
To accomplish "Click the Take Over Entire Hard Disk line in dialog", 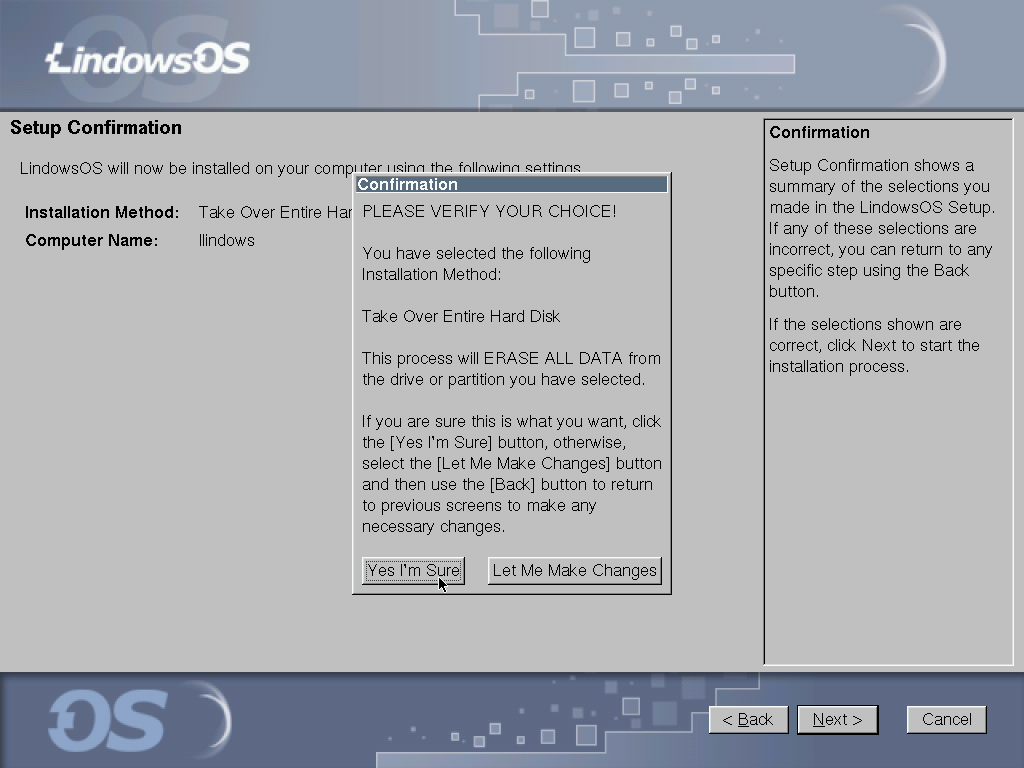I will 461,316.
